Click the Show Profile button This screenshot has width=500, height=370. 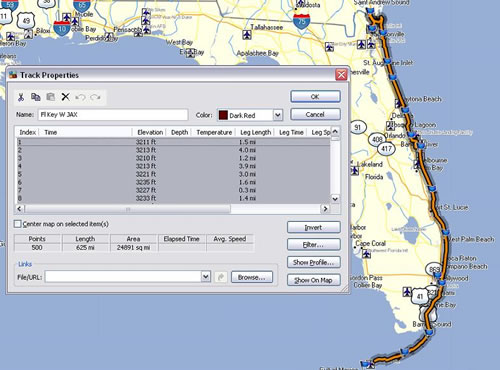[x=314, y=262]
